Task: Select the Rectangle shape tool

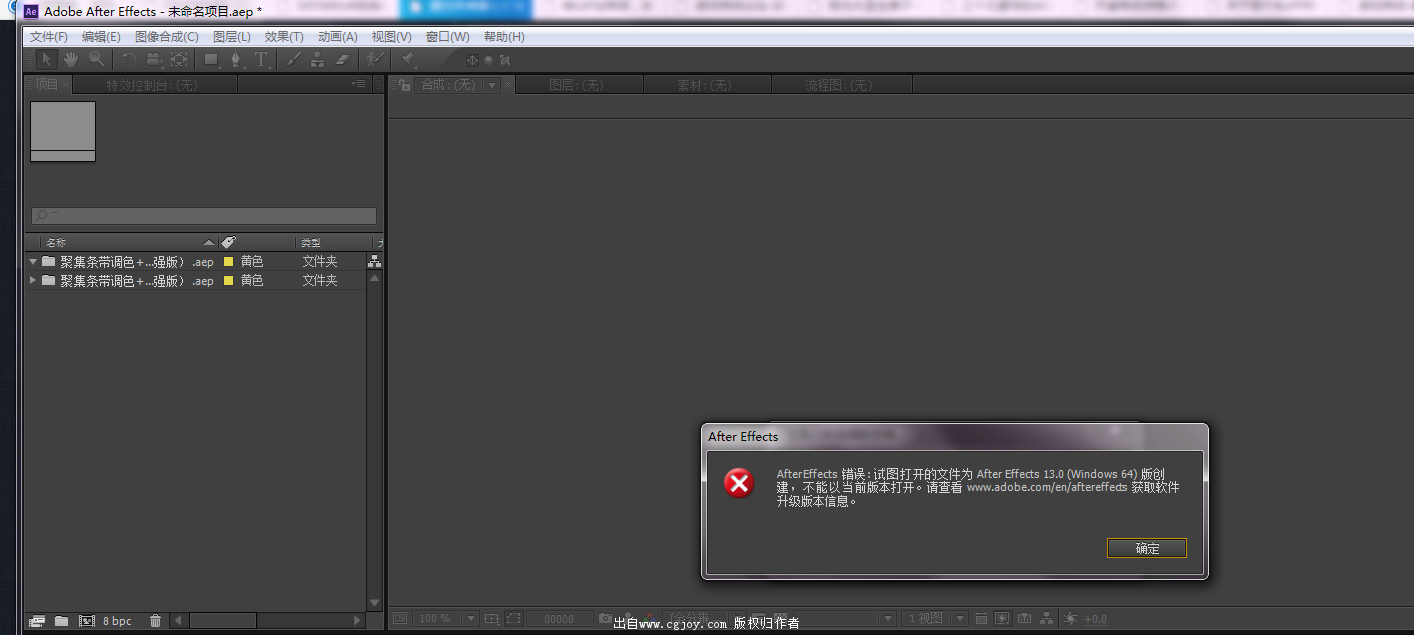Action: click(x=211, y=60)
